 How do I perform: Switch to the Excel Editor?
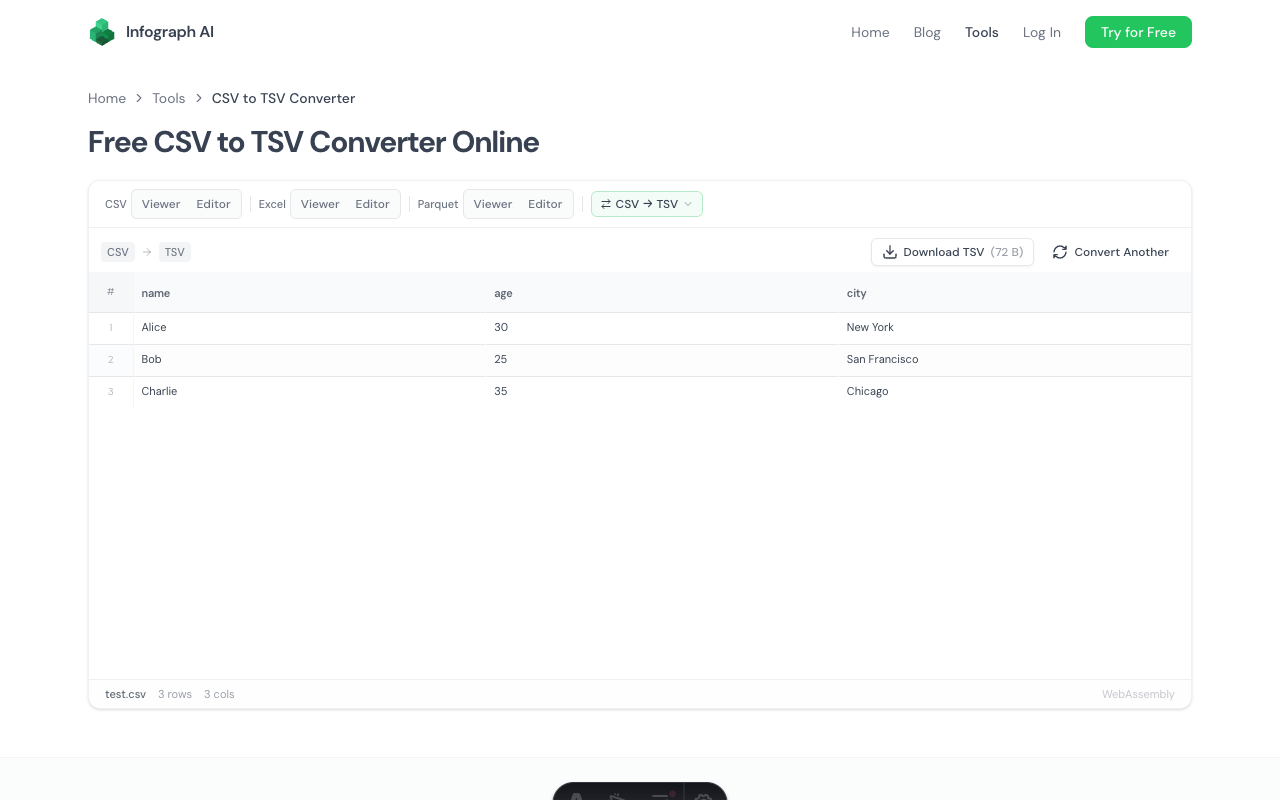point(372,204)
